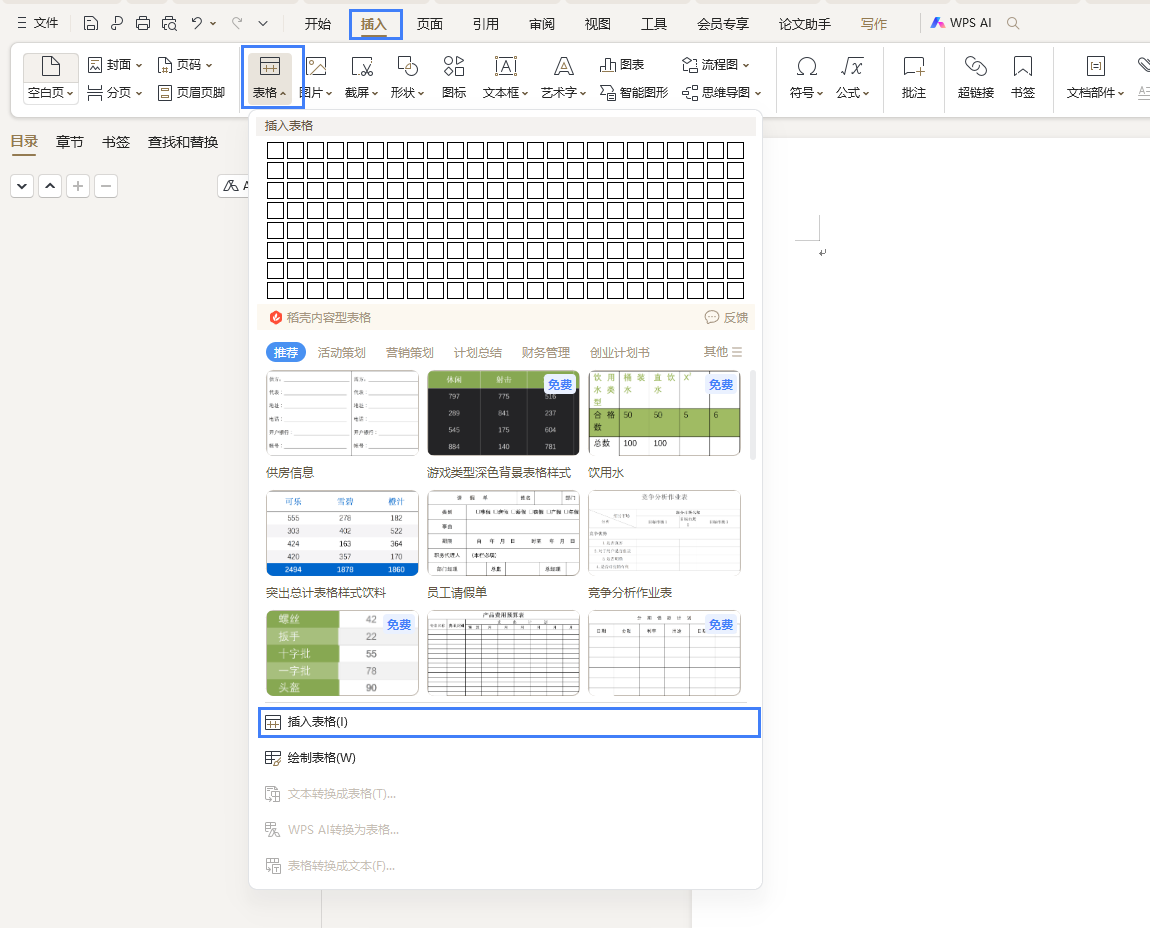Viewport: 1150px width, 928px height.
Task: Select the Financial Management (财务管理) category
Action: [x=546, y=353]
